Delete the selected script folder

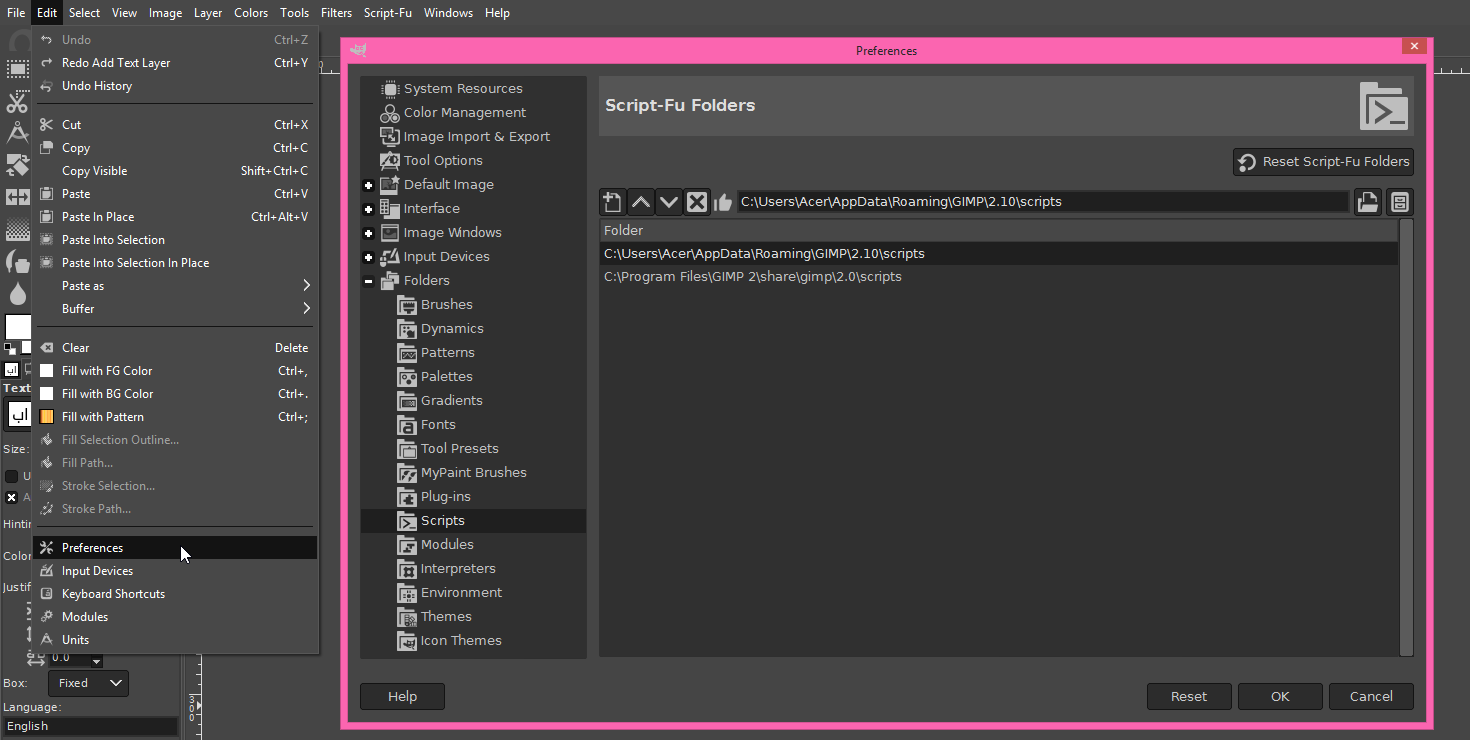click(x=696, y=202)
